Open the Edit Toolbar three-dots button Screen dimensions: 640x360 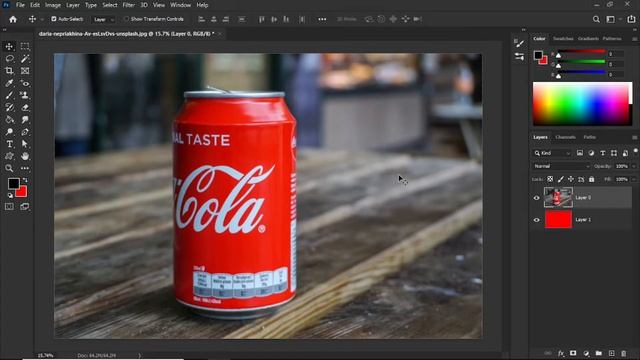tap(25, 168)
